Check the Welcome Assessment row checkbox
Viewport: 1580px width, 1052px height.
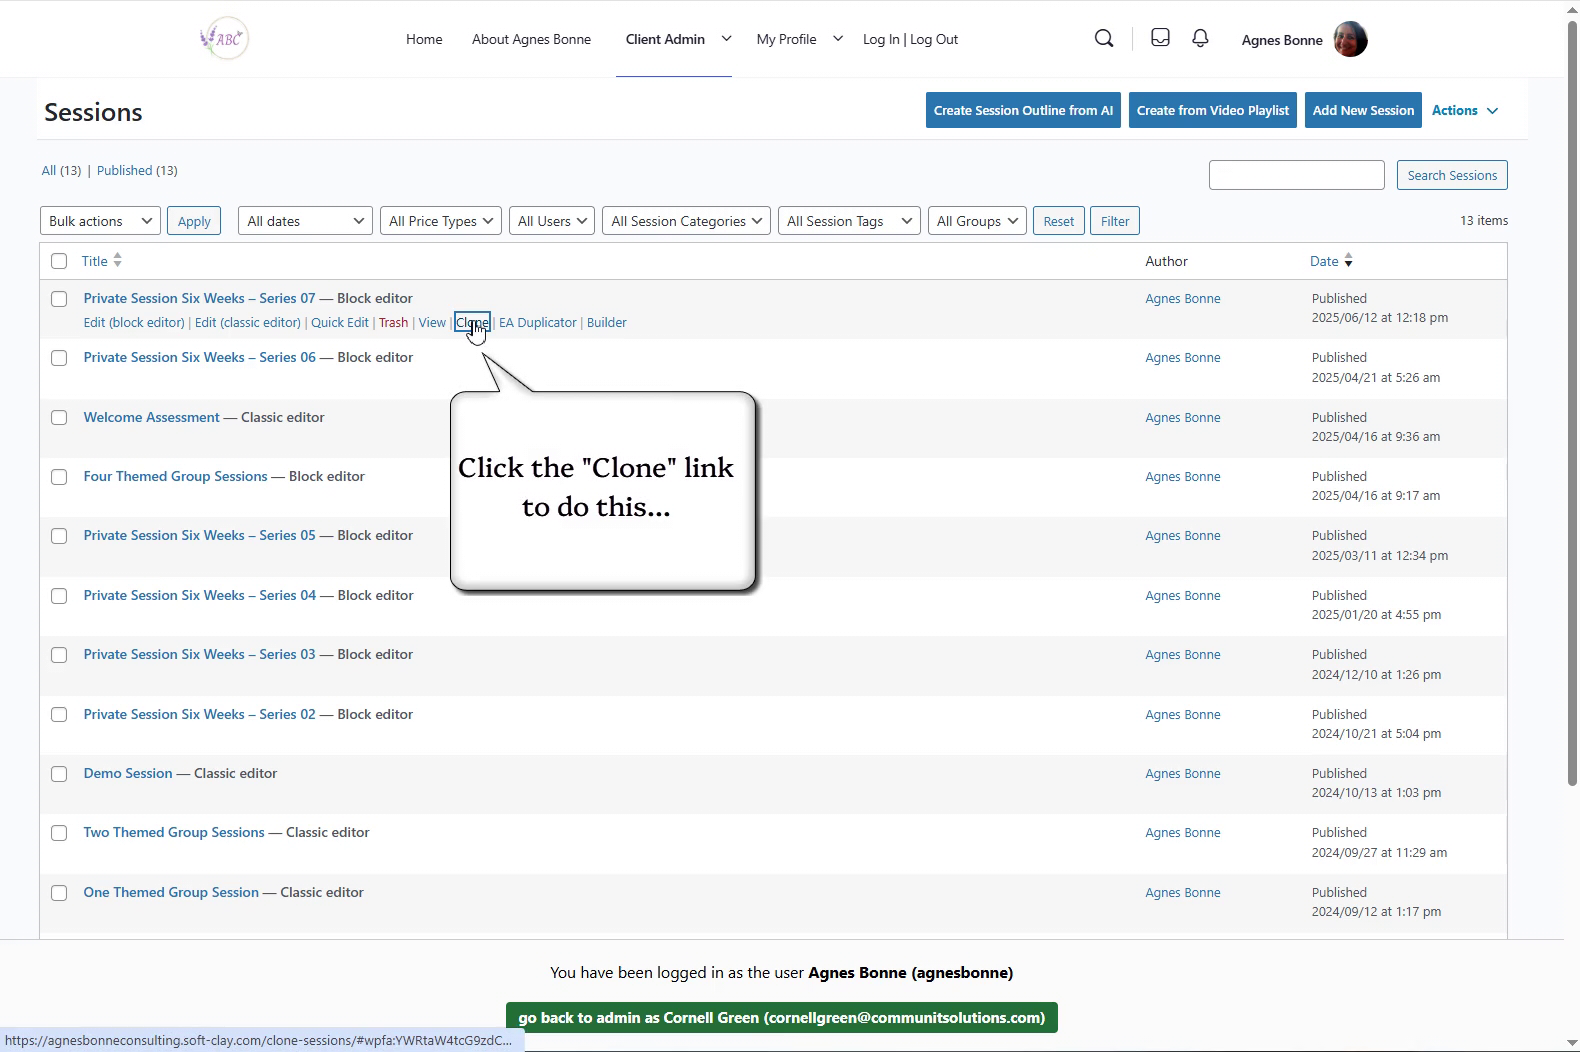(x=59, y=418)
